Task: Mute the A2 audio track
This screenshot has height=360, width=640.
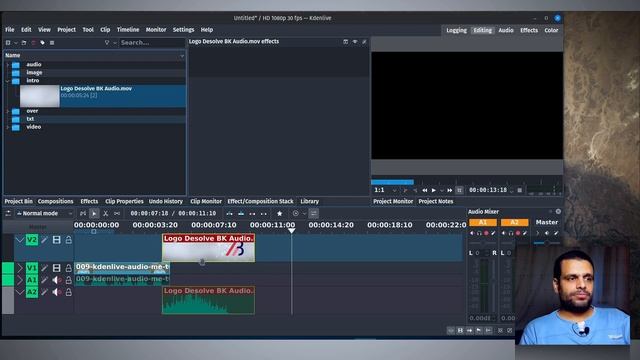Action: (57, 292)
